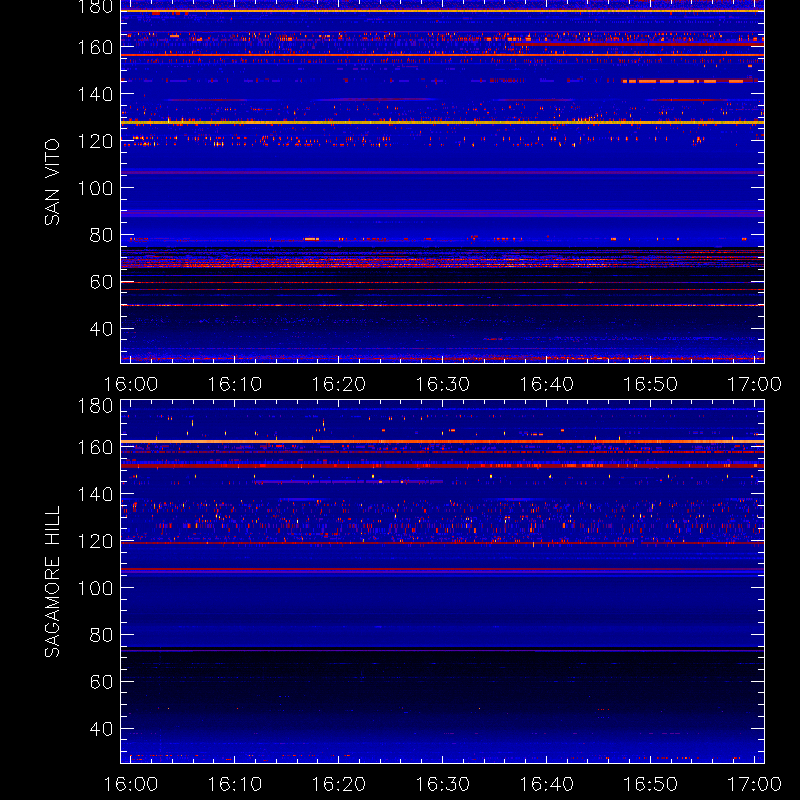Click 16:00 time label under Sagamore Hill plot
Screen dimensions: 800x800
131,784
